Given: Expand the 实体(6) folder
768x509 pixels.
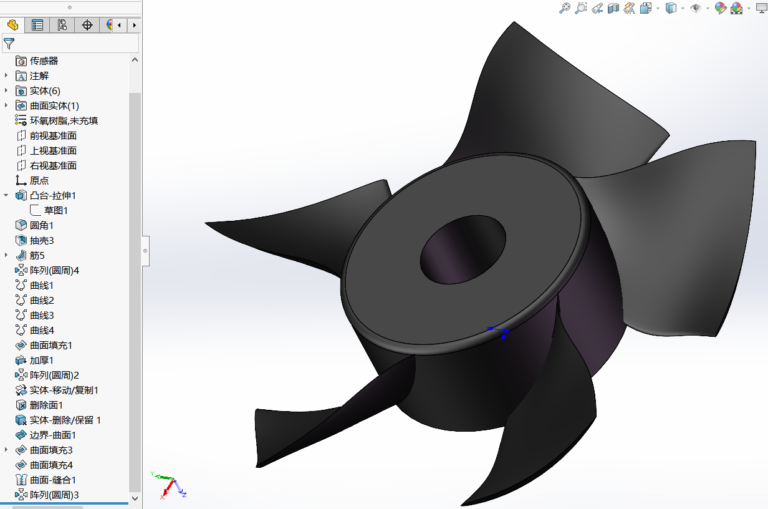Looking at the screenshot, I should click(6, 91).
